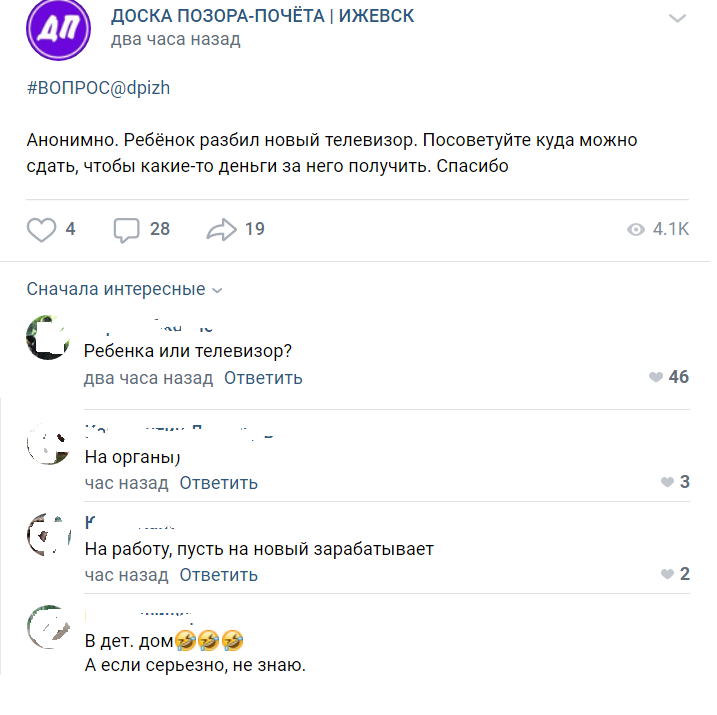Like the post with the heart icon
Screen dimensions: 717x715
[x=41, y=230]
